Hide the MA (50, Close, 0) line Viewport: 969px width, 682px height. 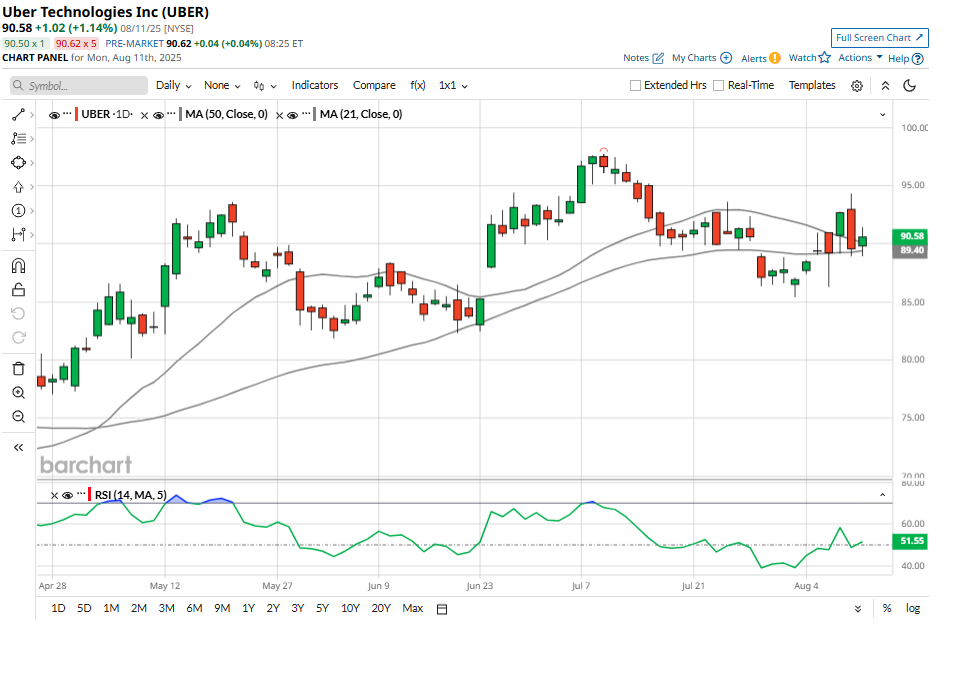pyautogui.click(x=158, y=116)
